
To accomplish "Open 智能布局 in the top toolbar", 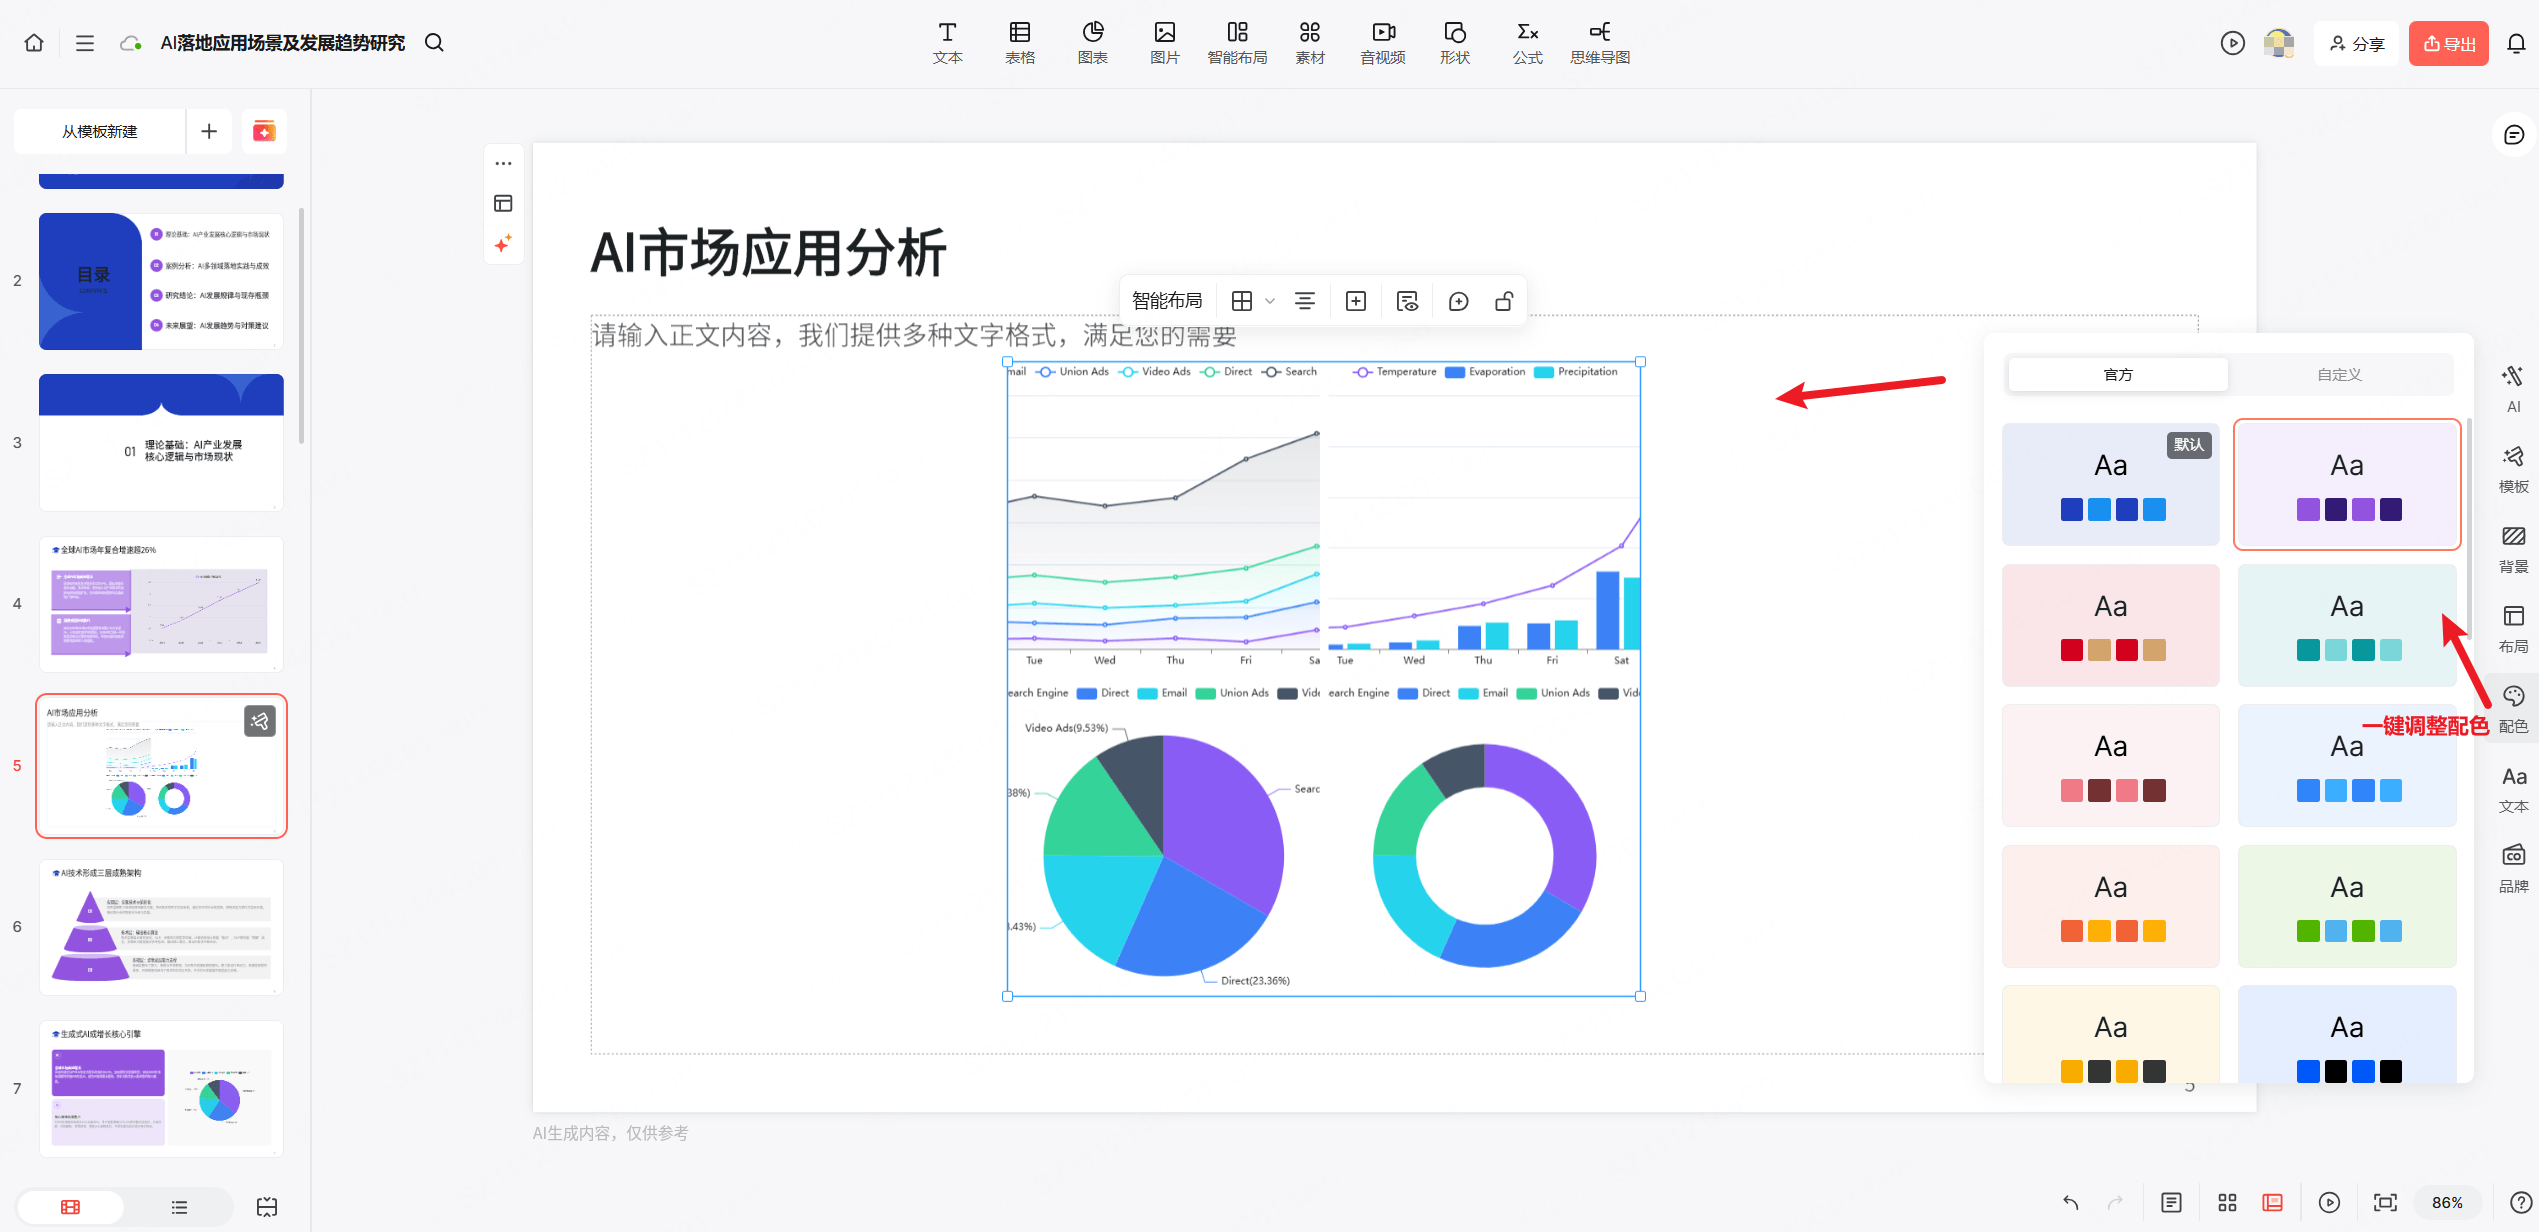I will pos(1238,44).
